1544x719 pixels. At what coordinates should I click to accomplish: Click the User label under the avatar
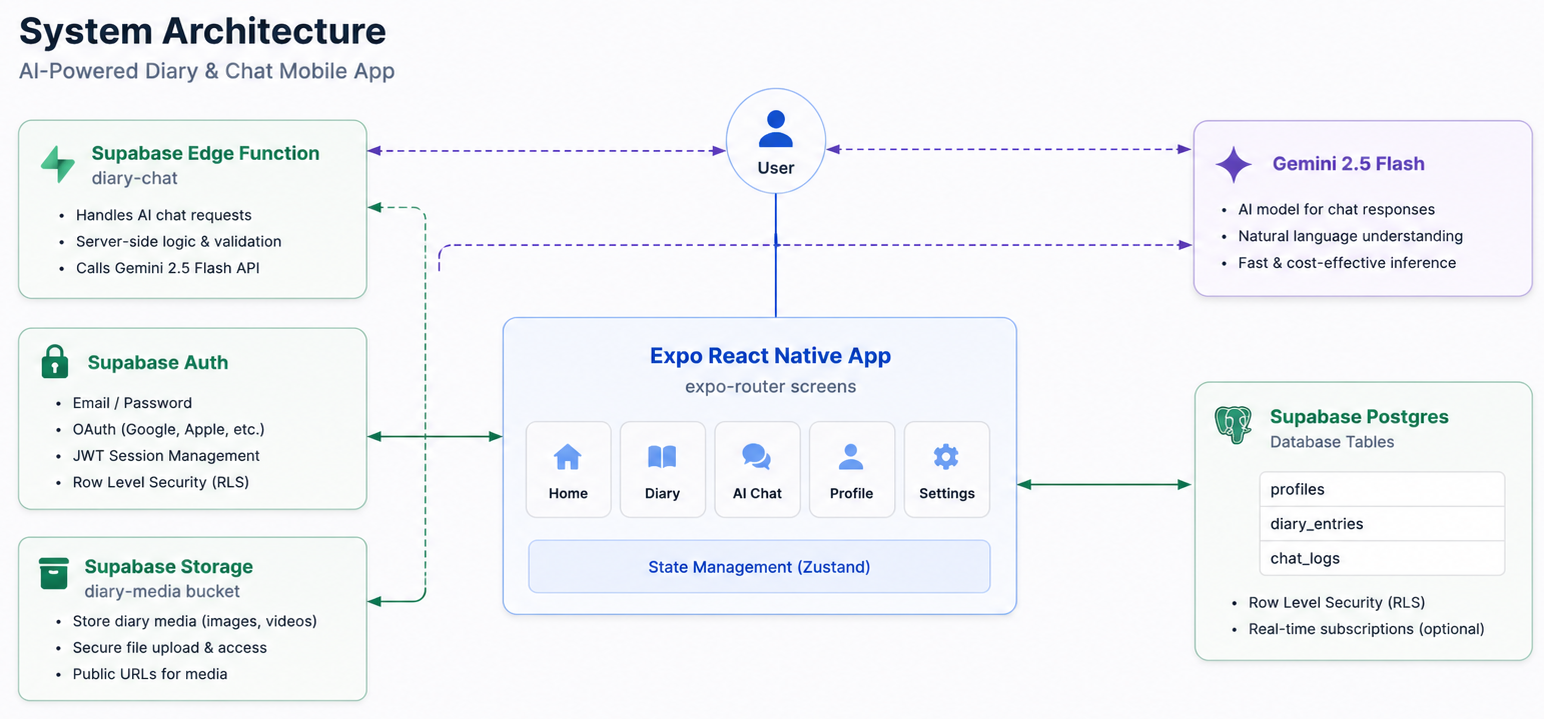click(776, 167)
